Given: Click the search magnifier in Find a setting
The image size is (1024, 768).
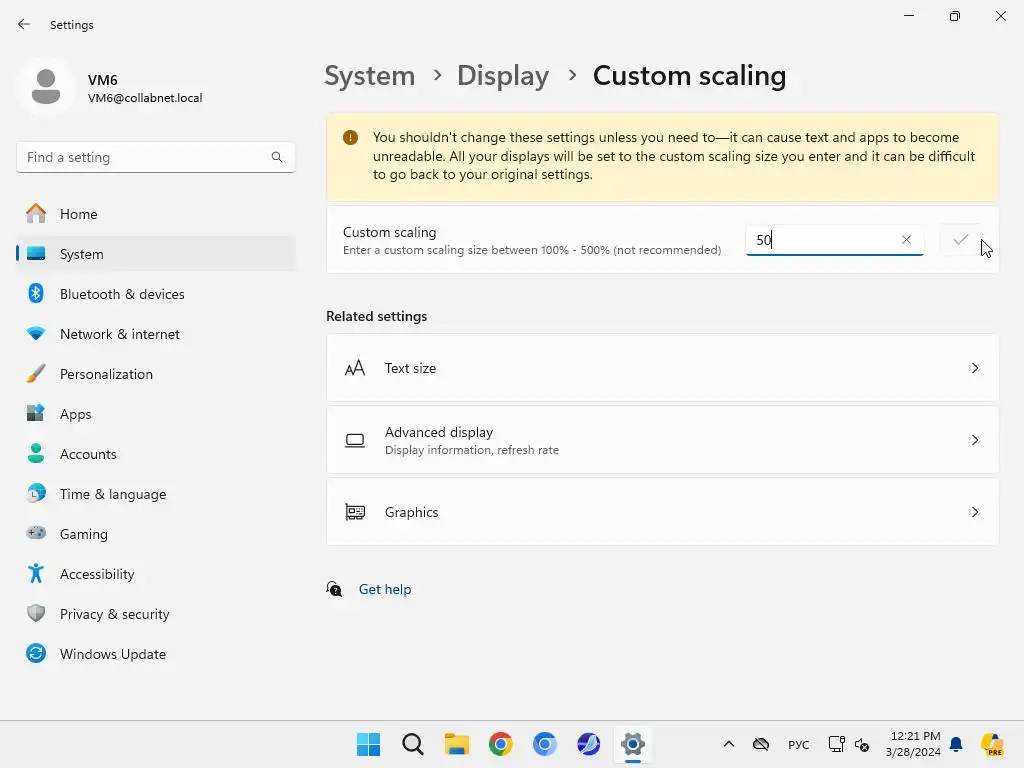Looking at the screenshot, I should click(277, 157).
